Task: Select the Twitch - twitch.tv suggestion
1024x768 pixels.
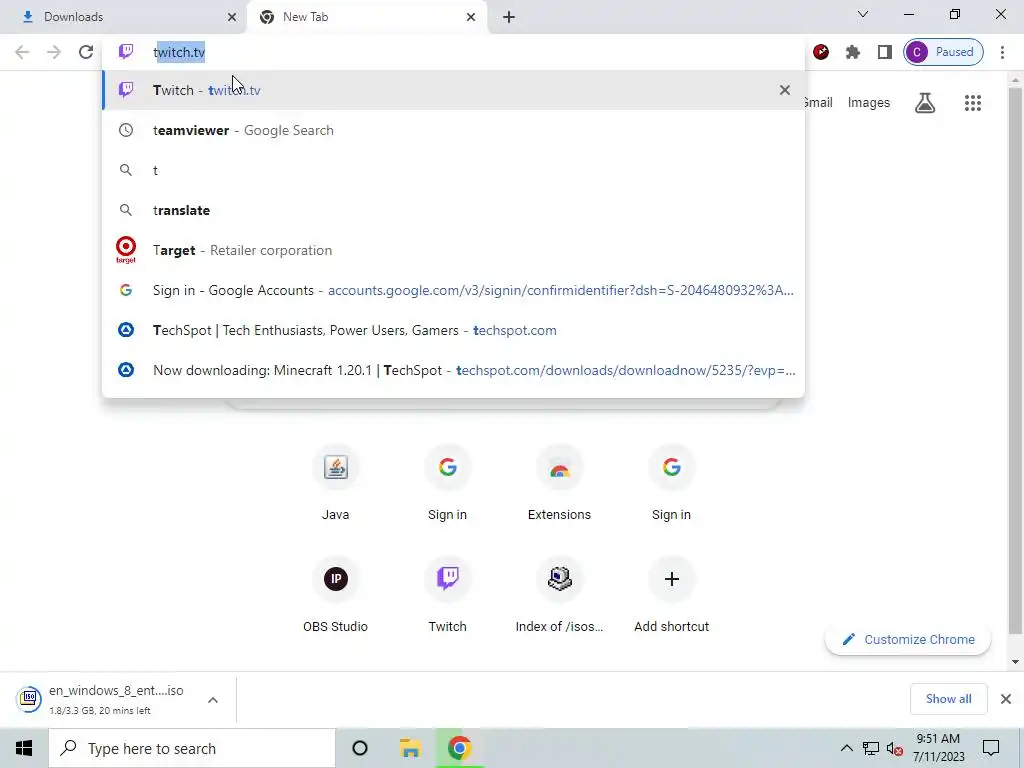Action: [453, 90]
